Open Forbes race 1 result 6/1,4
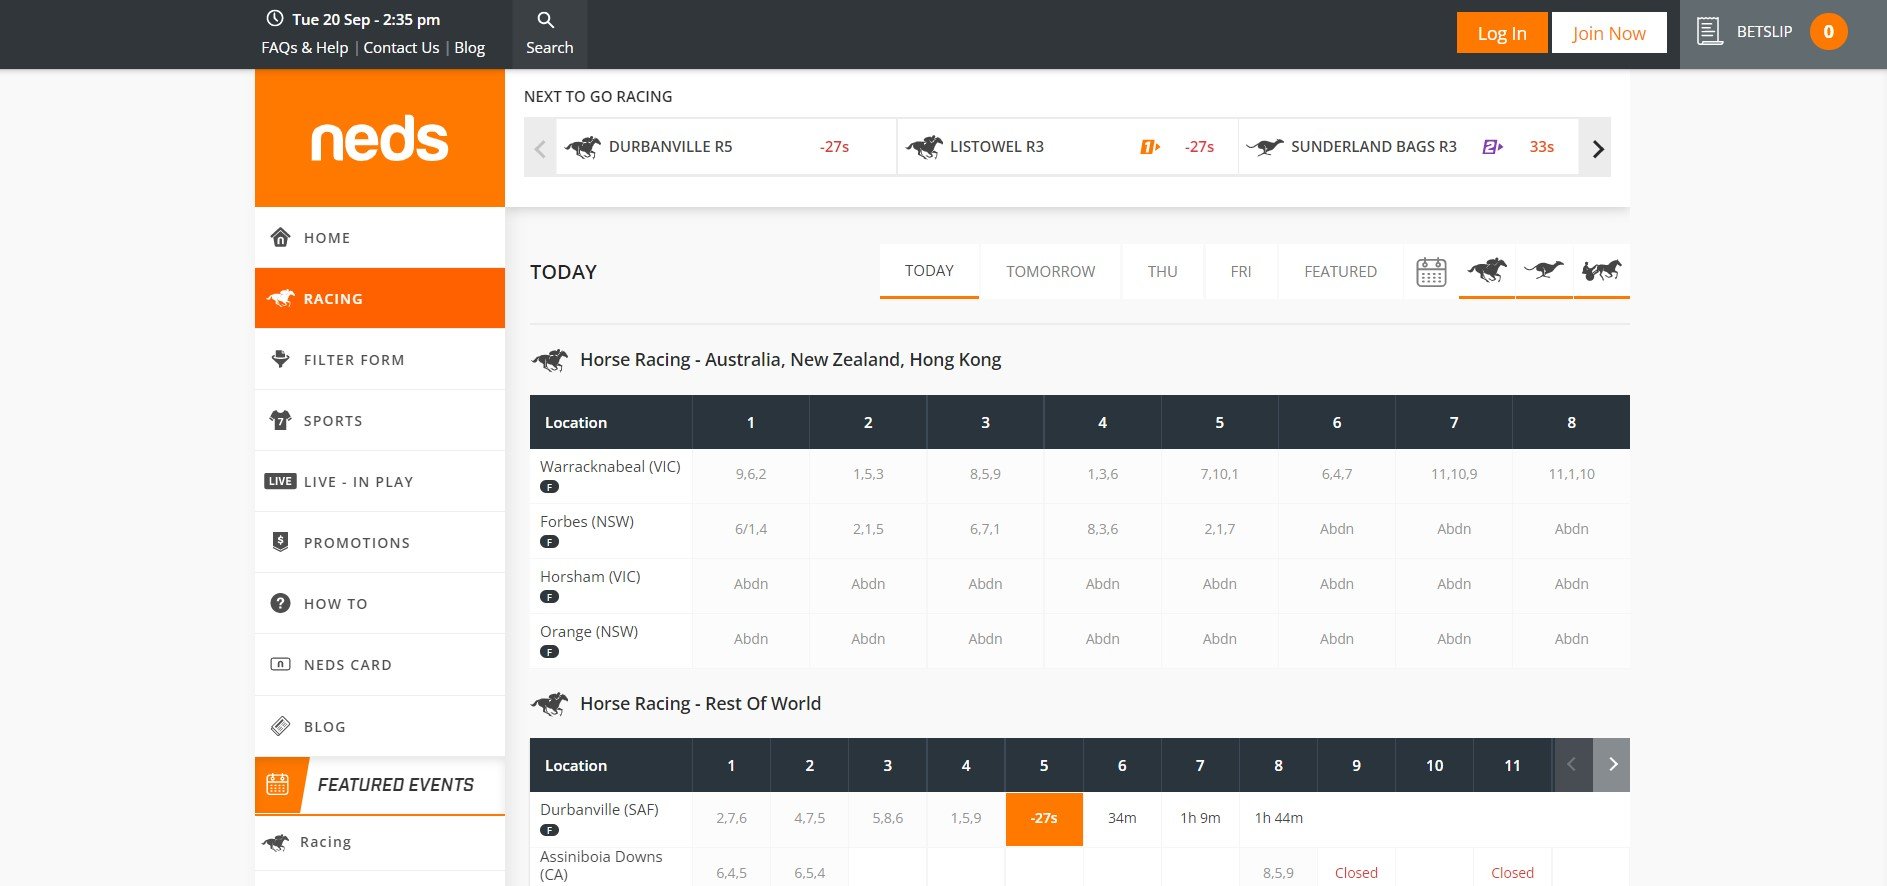Screen dimensions: 1887x886 point(751,530)
